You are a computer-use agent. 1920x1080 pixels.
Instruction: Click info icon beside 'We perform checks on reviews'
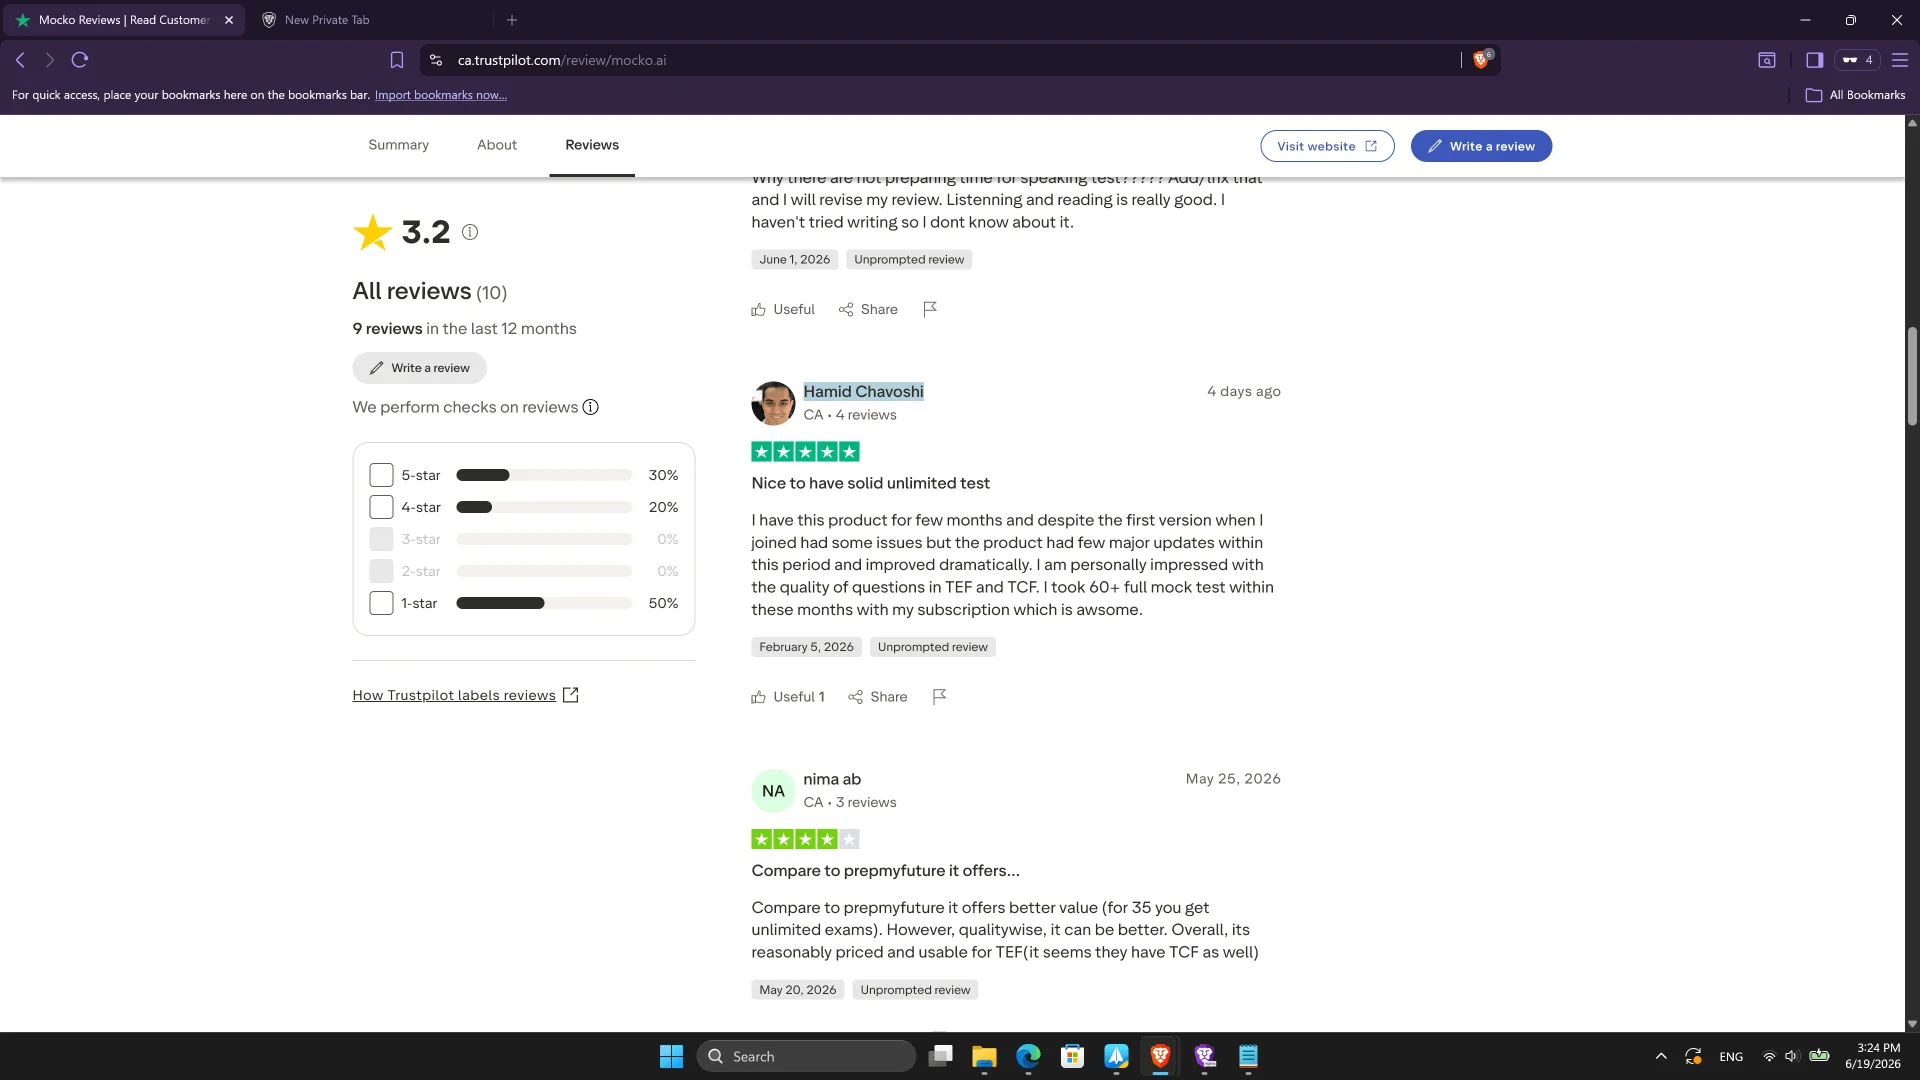(x=591, y=407)
